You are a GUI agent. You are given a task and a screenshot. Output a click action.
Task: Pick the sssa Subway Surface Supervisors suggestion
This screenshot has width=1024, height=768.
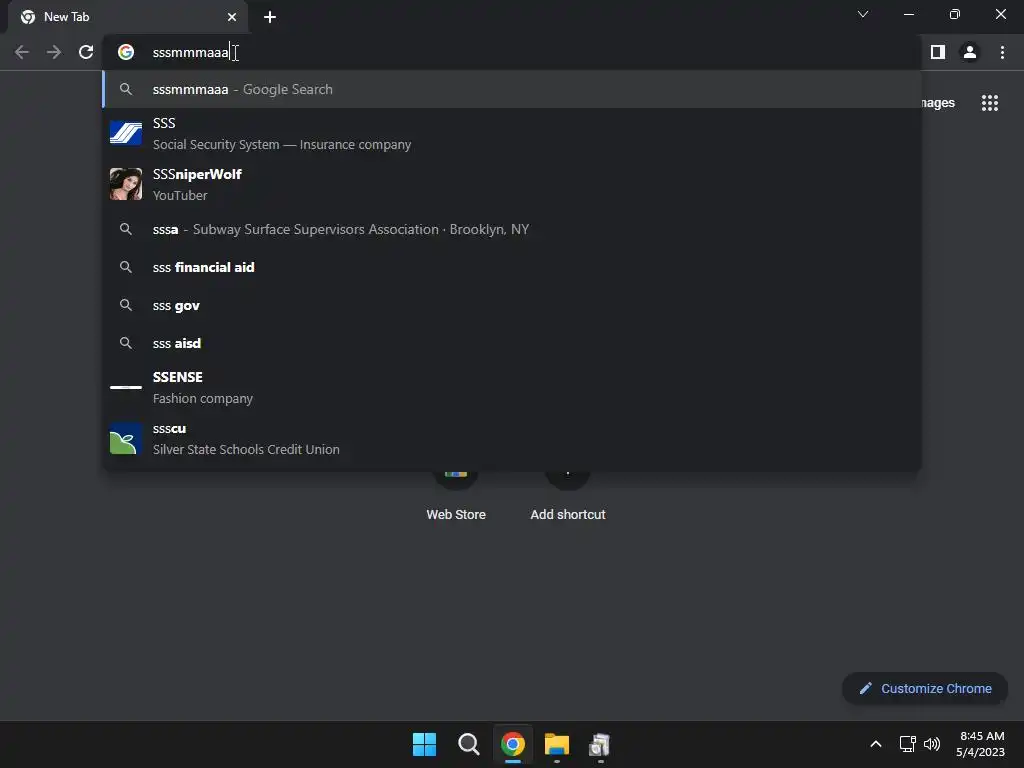point(512,229)
